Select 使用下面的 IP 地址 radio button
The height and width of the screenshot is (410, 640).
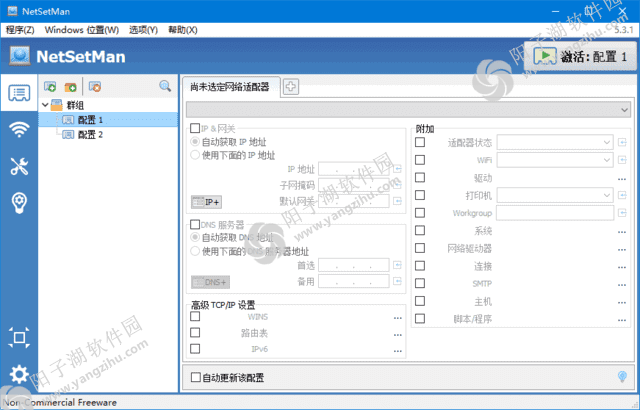pyautogui.click(x=195, y=155)
